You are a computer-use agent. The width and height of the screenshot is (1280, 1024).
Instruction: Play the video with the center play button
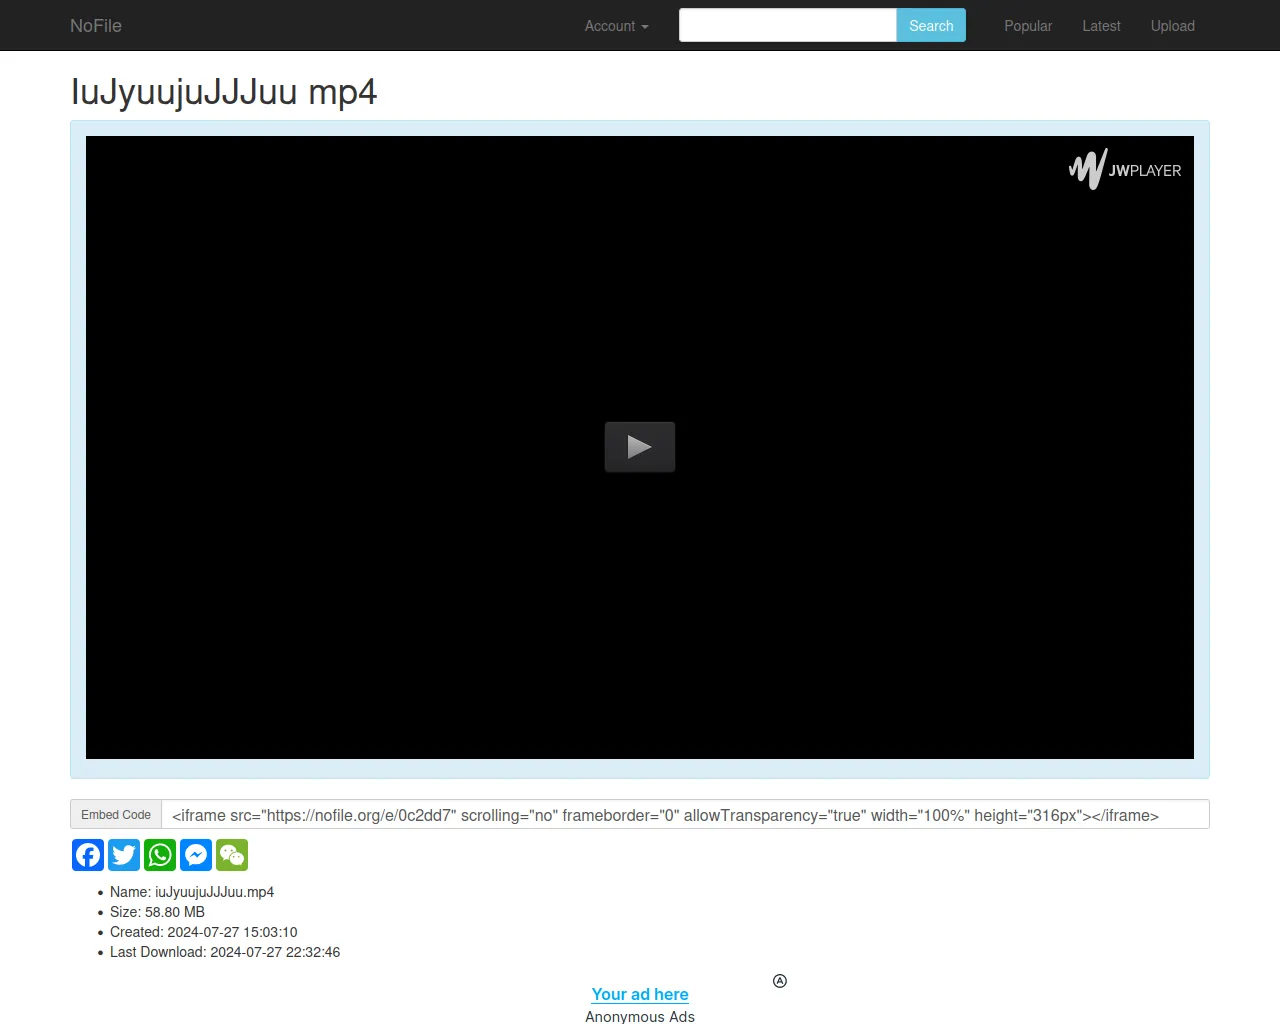click(640, 447)
